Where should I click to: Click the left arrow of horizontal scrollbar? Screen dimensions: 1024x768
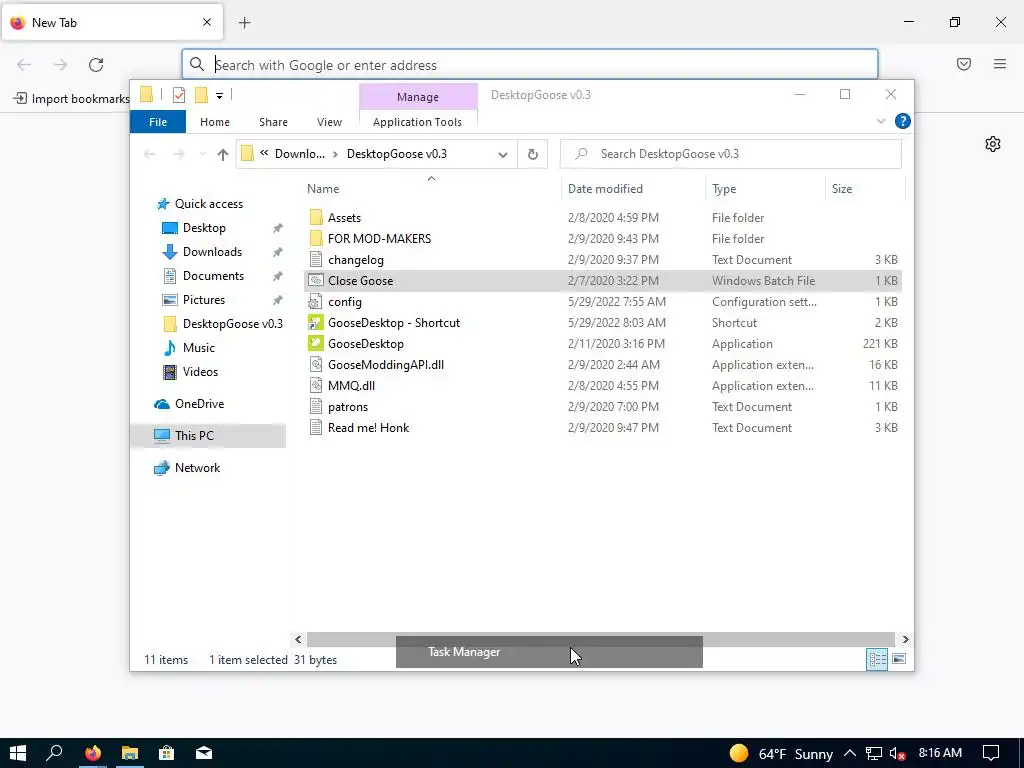click(x=298, y=639)
